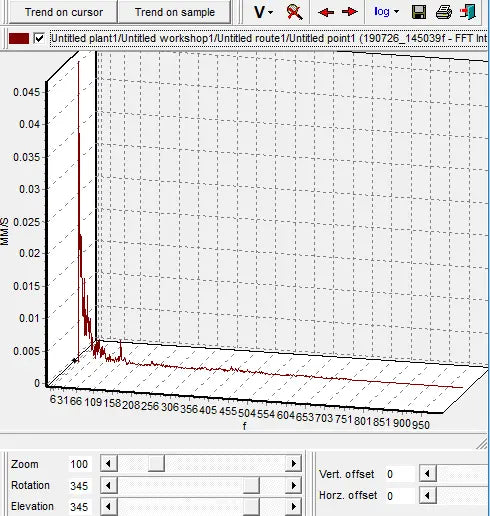Click the Rotation slider left arrow
The image size is (490, 516).
(x=109, y=485)
